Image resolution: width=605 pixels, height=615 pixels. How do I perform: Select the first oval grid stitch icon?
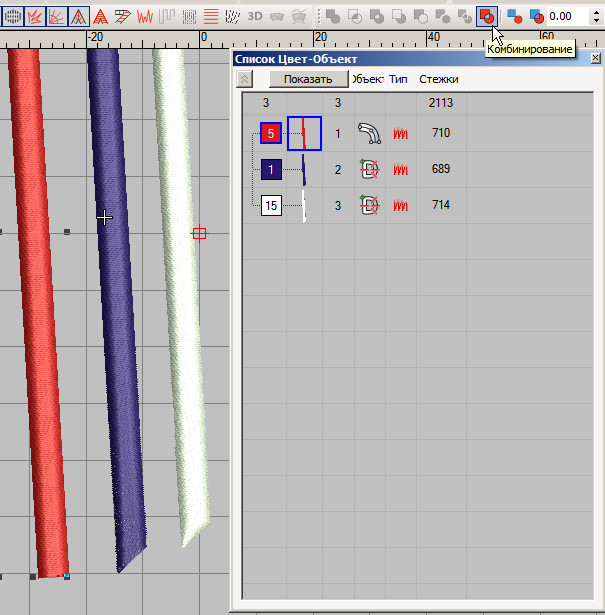13,16
